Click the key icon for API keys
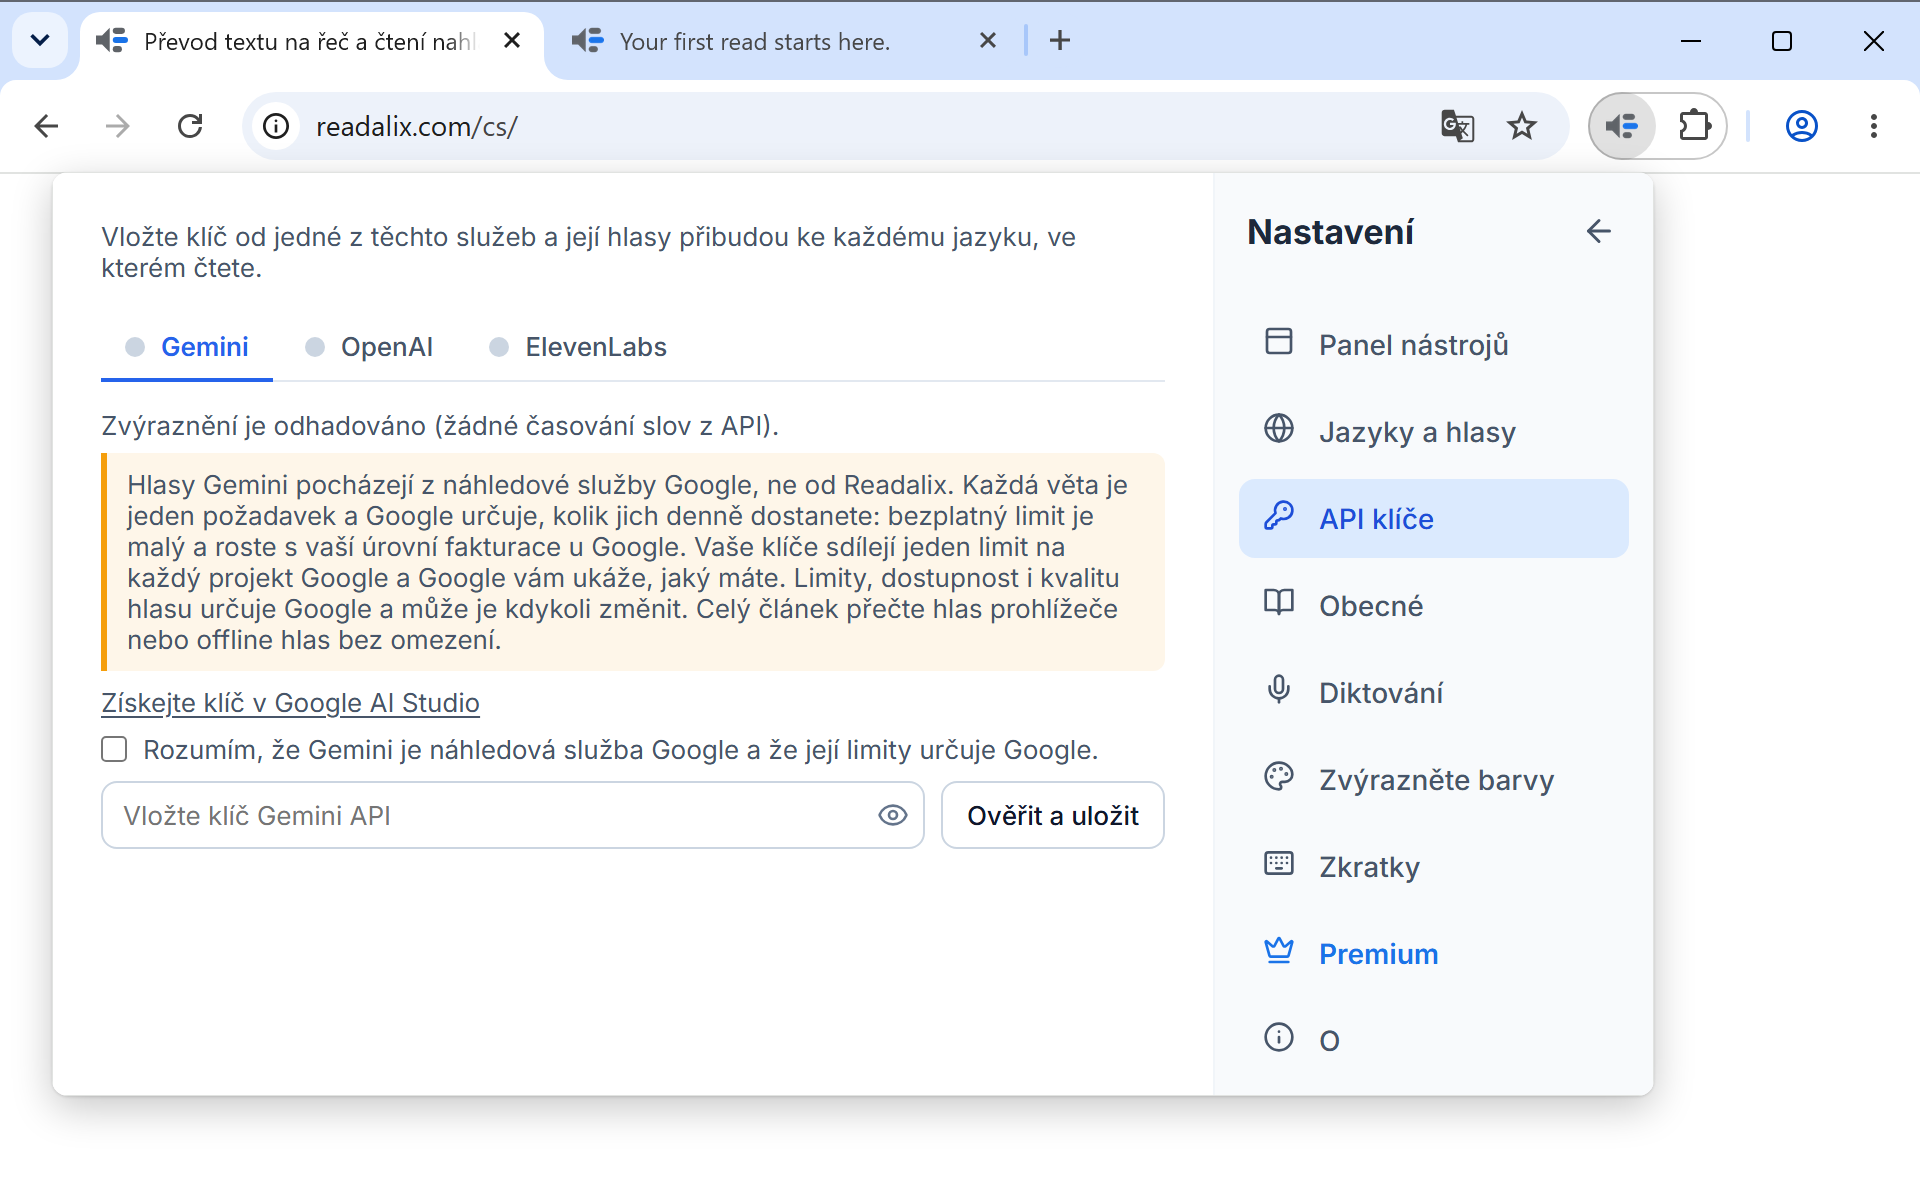The height and width of the screenshot is (1200, 1920). pyautogui.click(x=1279, y=515)
